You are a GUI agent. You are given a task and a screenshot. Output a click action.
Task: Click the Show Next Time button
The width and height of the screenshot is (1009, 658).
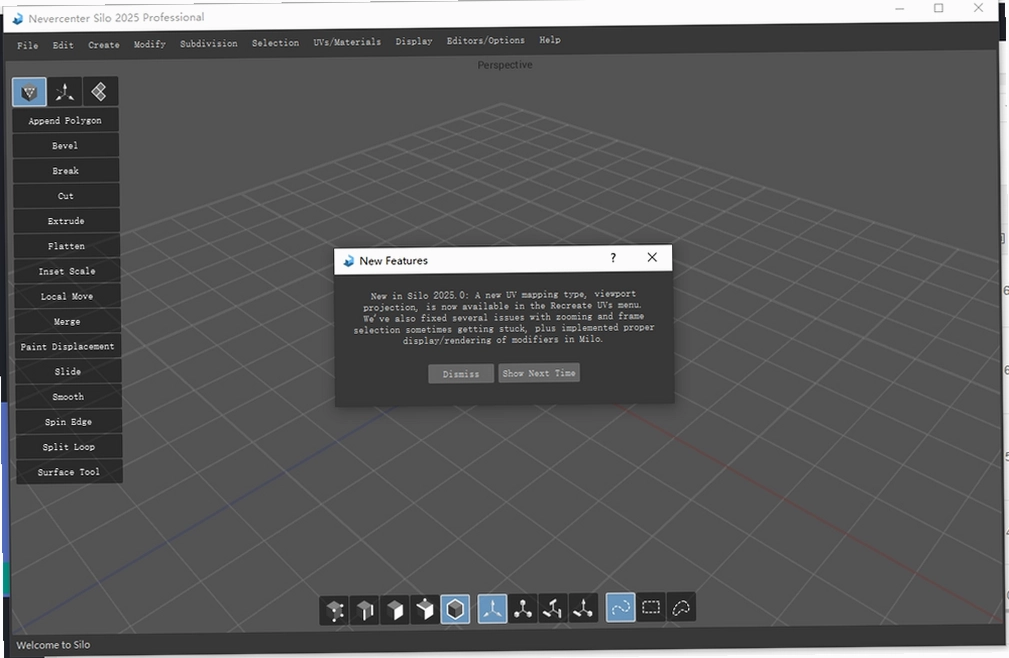(x=539, y=373)
